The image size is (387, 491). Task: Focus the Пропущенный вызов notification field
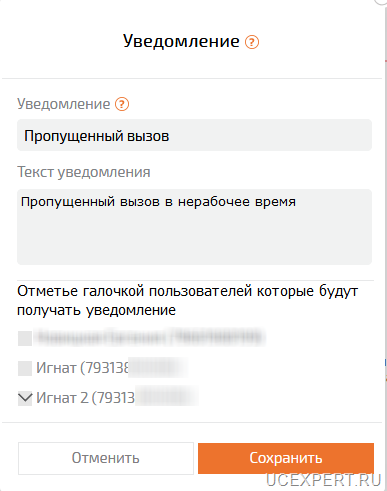click(194, 135)
